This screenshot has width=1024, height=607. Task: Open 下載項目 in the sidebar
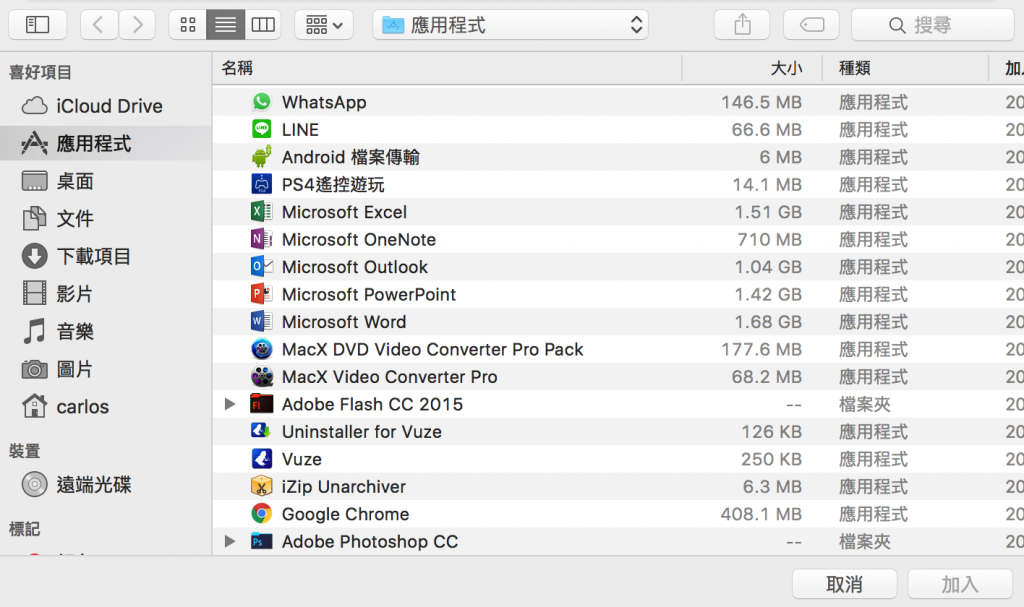pos(106,256)
